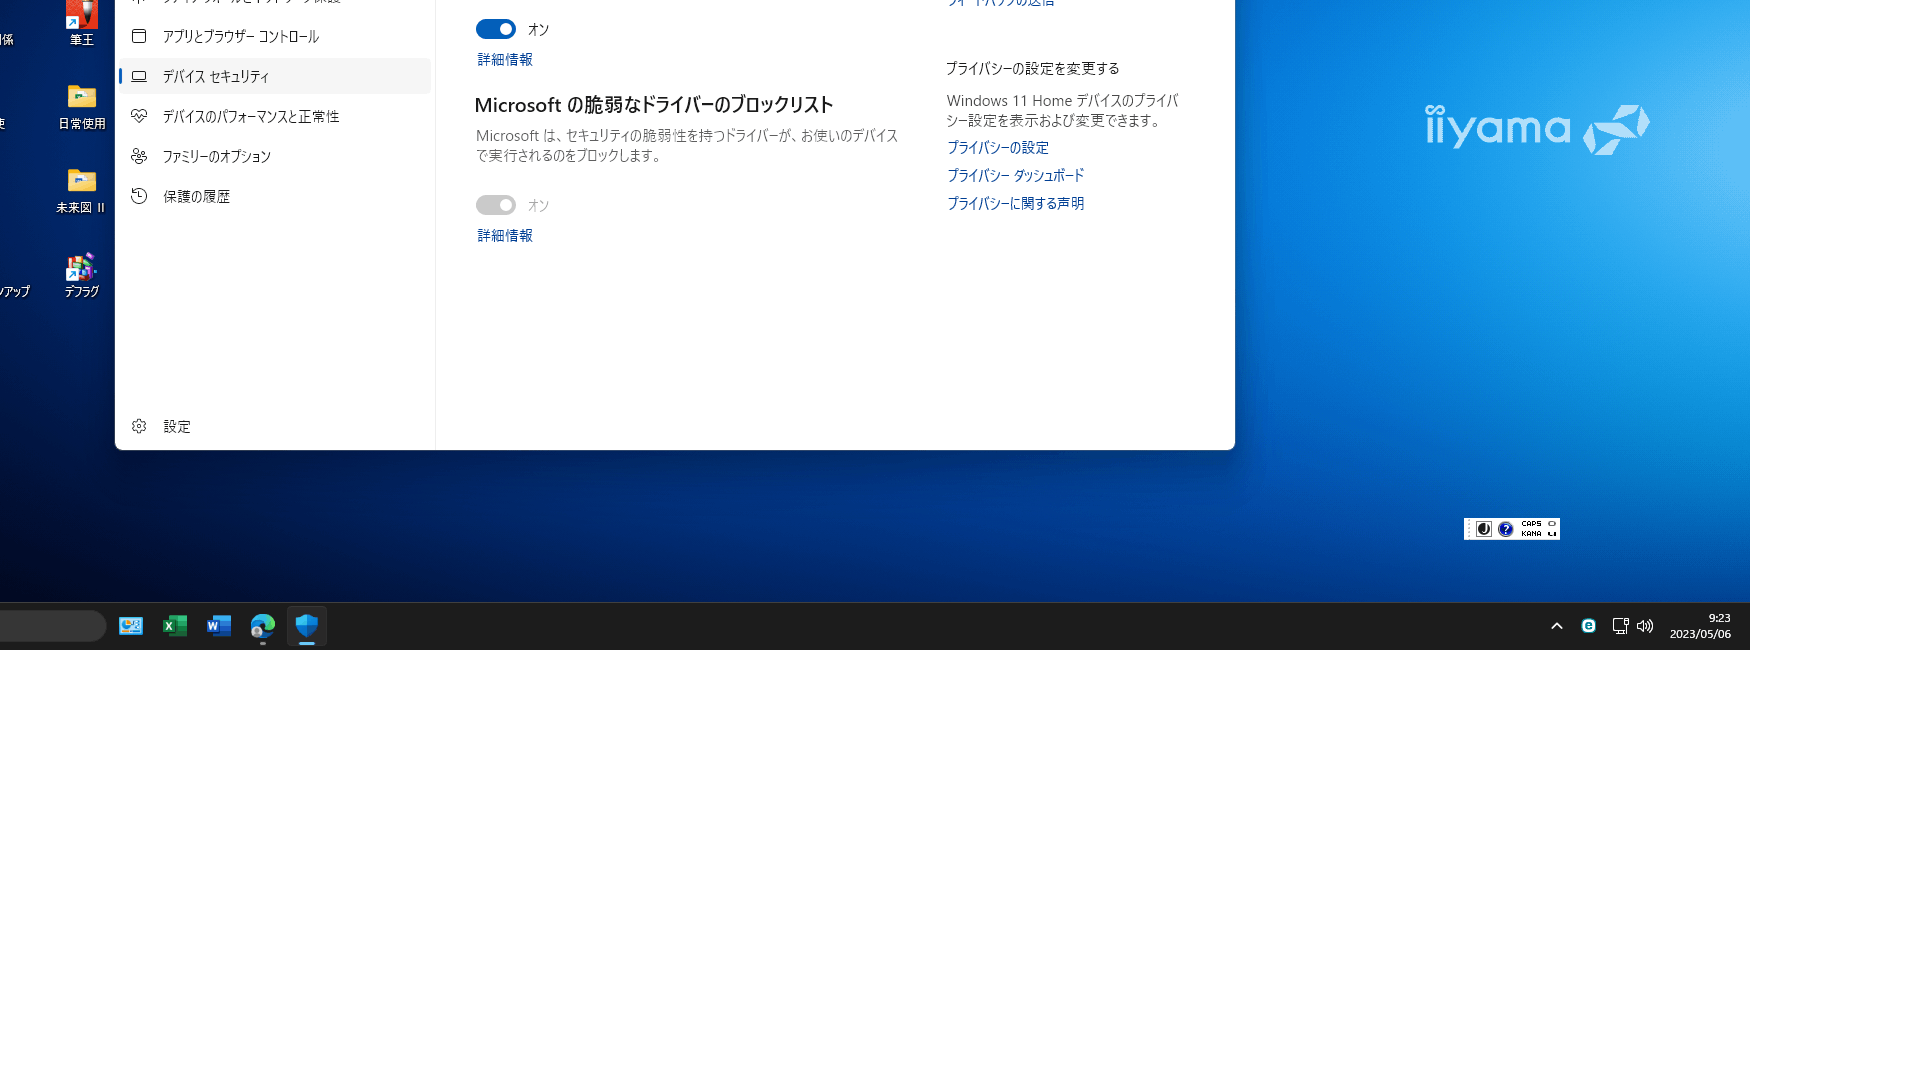Expand hidden system tray icons chevron
The width and height of the screenshot is (1920, 1080).
(x=1556, y=626)
